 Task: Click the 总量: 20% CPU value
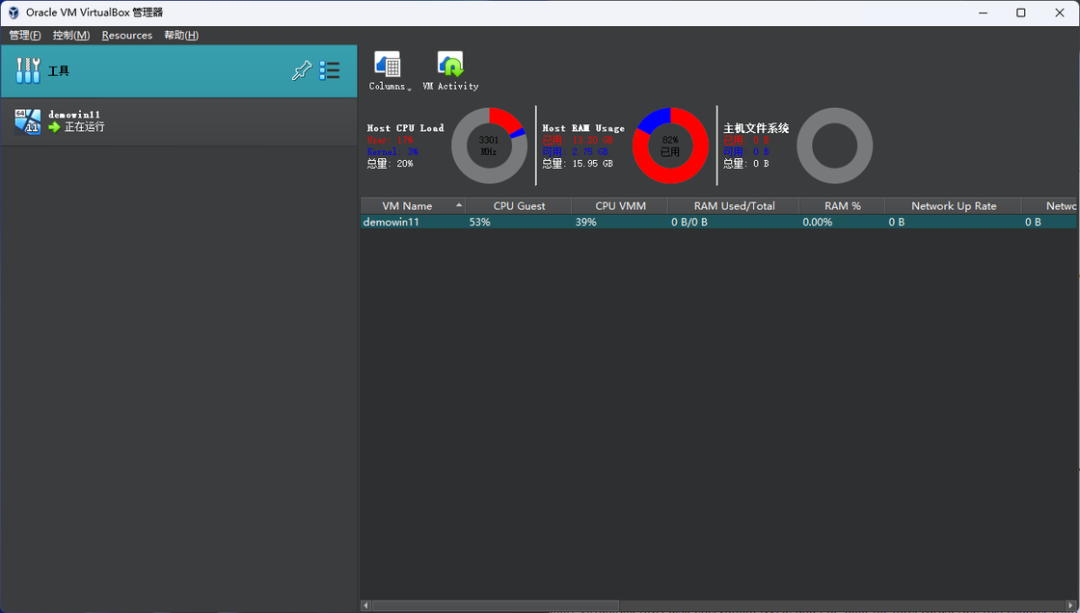(x=390, y=164)
